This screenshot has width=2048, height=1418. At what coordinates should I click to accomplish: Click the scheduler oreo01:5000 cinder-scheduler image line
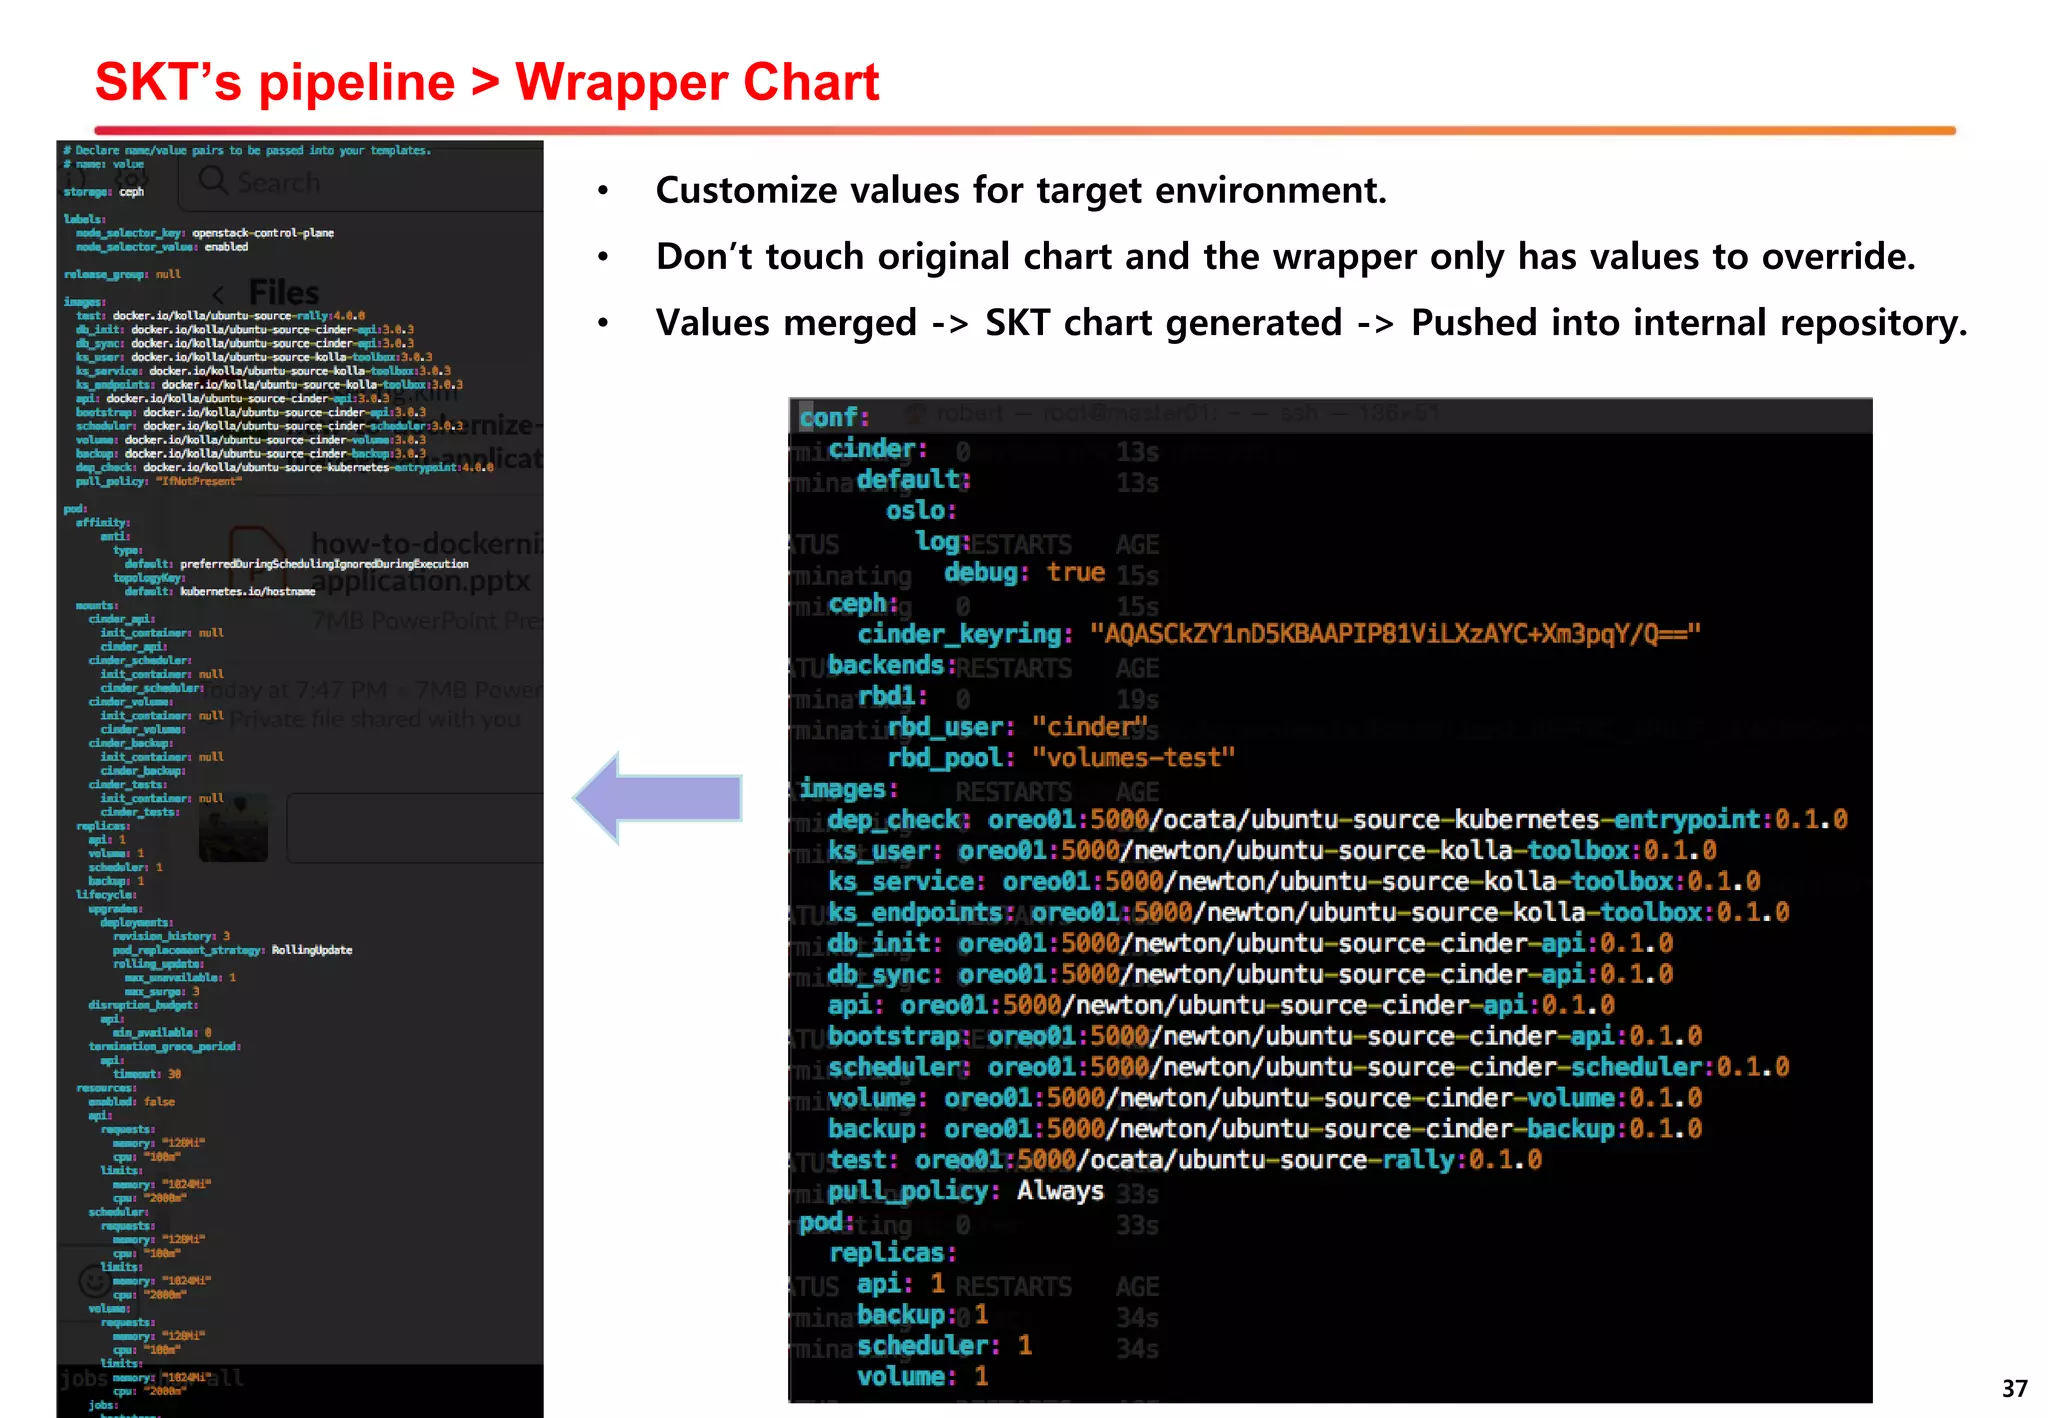pyautogui.click(x=1309, y=1067)
